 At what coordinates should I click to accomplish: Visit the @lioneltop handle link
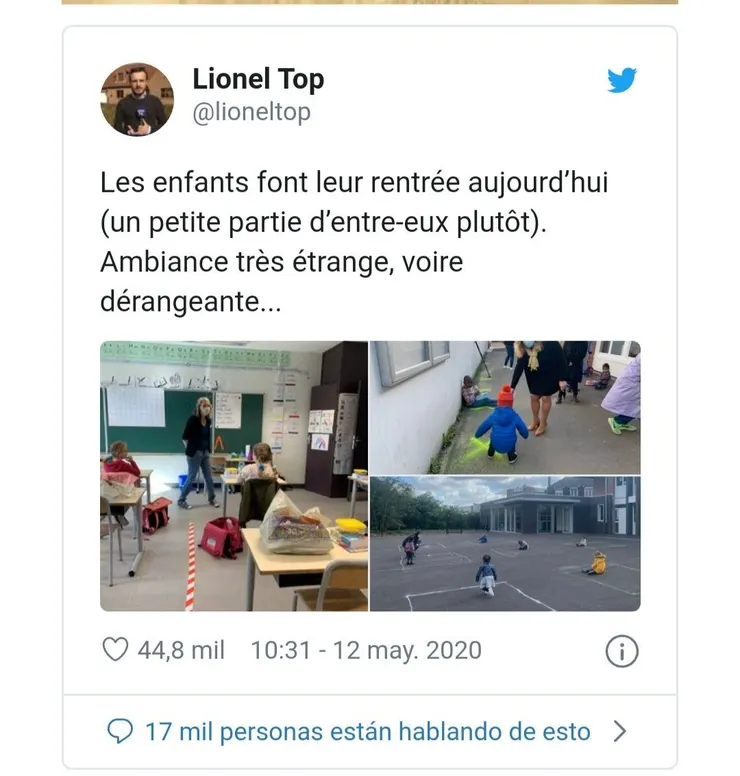coord(251,112)
